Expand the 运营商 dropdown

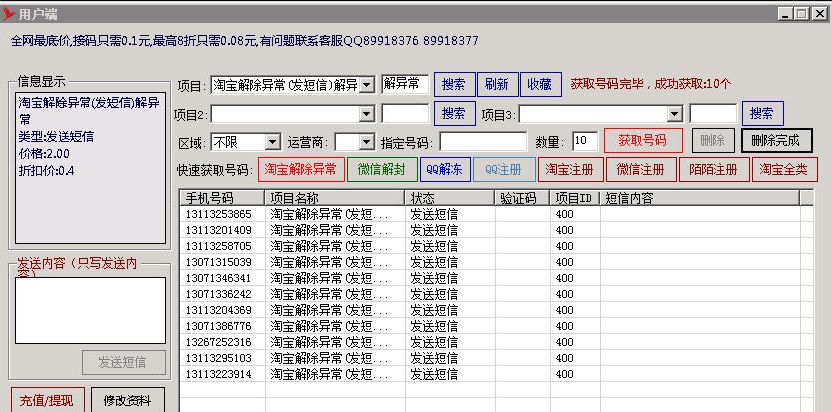coord(367,142)
